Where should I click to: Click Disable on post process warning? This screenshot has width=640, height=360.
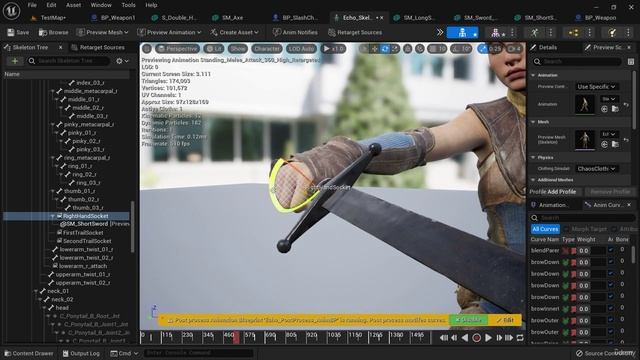[x=468, y=320]
